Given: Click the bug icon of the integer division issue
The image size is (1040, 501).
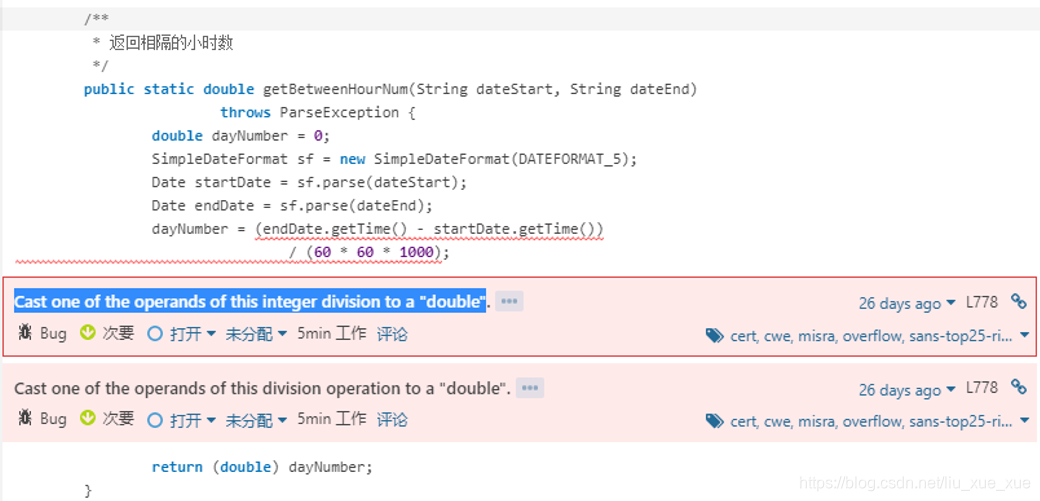Looking at the screenshot, I should (x=25, y=333).
